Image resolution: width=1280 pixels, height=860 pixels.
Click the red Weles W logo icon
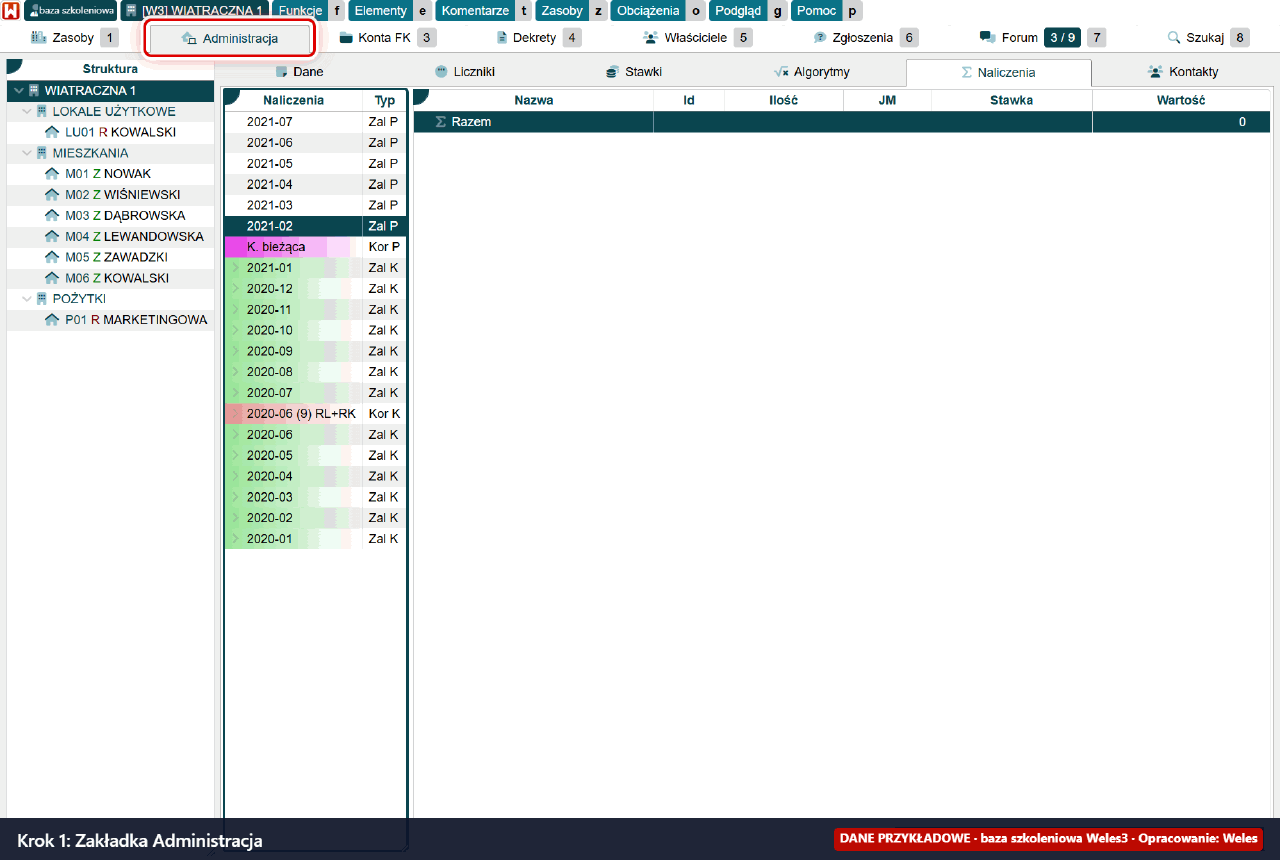point(11,11)
